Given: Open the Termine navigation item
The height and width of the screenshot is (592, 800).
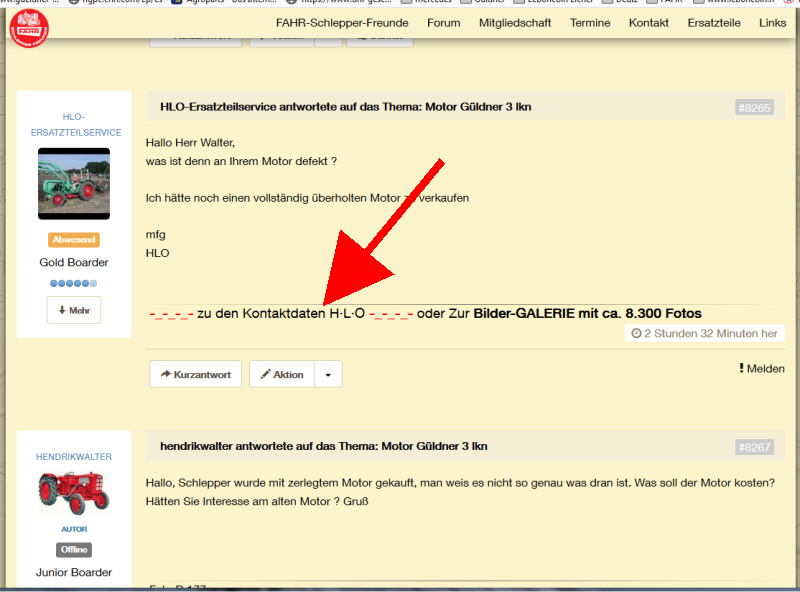Looking at the screenshot, I should (590, 23).
